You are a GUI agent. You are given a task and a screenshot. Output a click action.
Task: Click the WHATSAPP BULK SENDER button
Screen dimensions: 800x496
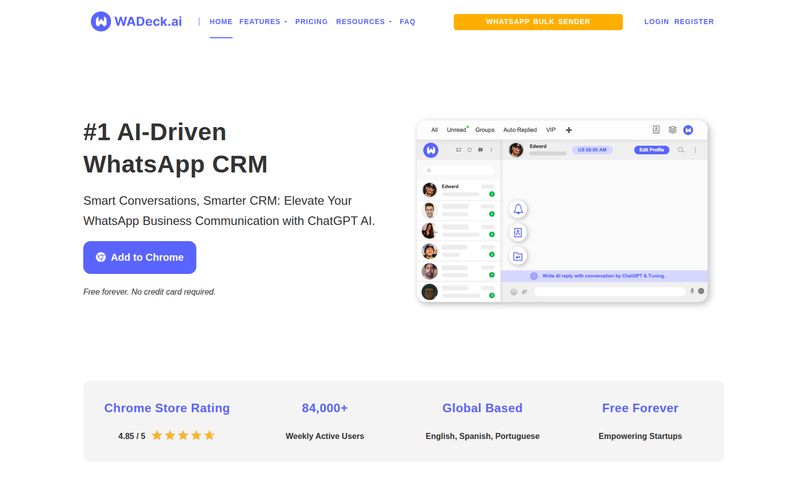tap(538, 21)
